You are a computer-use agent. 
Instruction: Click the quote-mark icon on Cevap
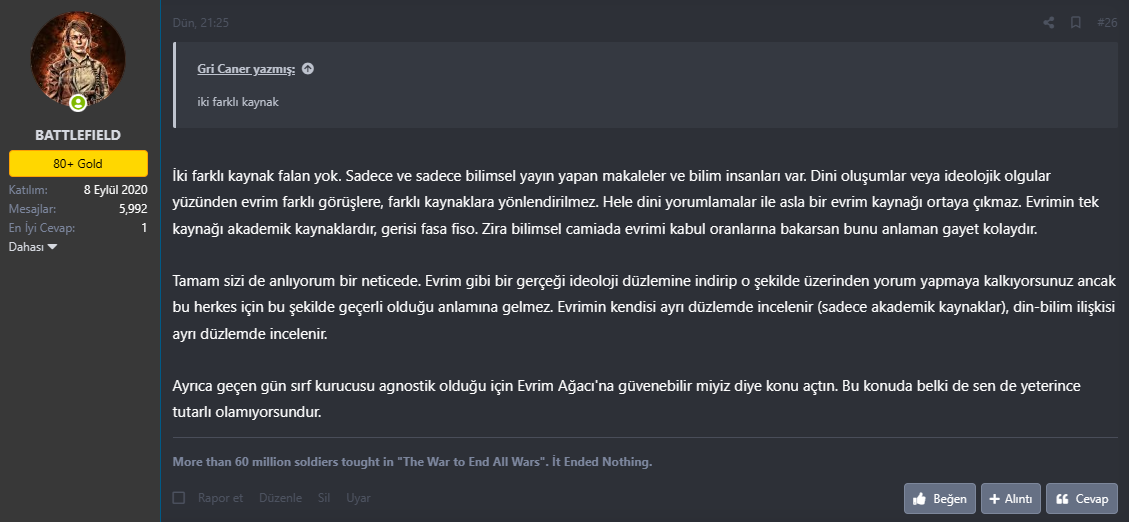1063,498
